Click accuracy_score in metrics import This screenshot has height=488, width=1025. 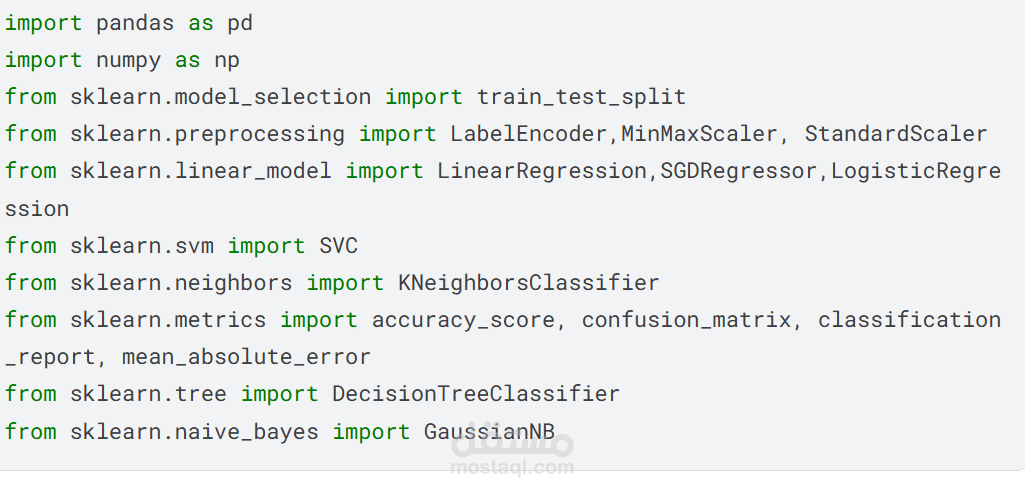pos(463,320)
